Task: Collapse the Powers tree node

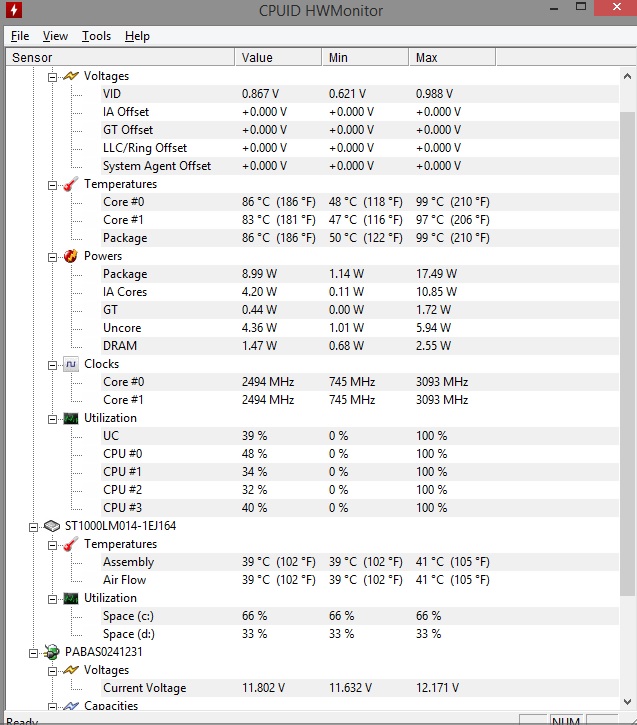Action: 53,256
